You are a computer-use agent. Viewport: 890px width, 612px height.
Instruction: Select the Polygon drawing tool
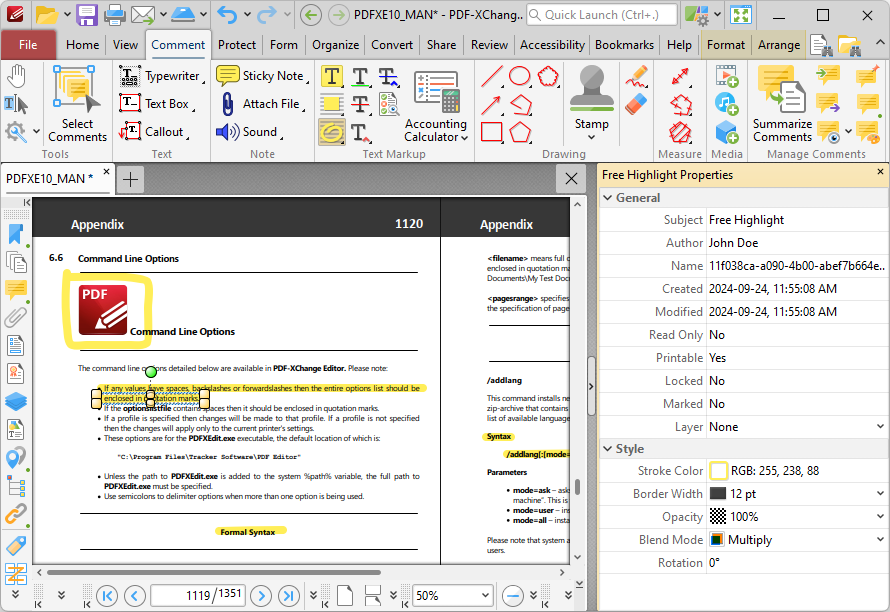point(520,132)
